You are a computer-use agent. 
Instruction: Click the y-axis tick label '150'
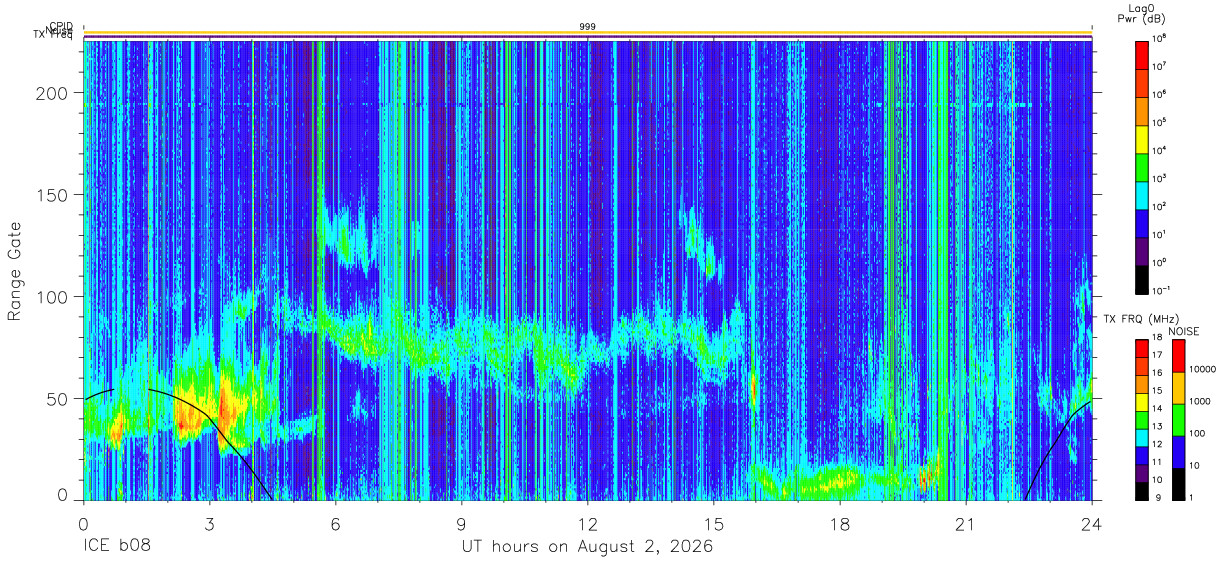click(x=55, y=194)
